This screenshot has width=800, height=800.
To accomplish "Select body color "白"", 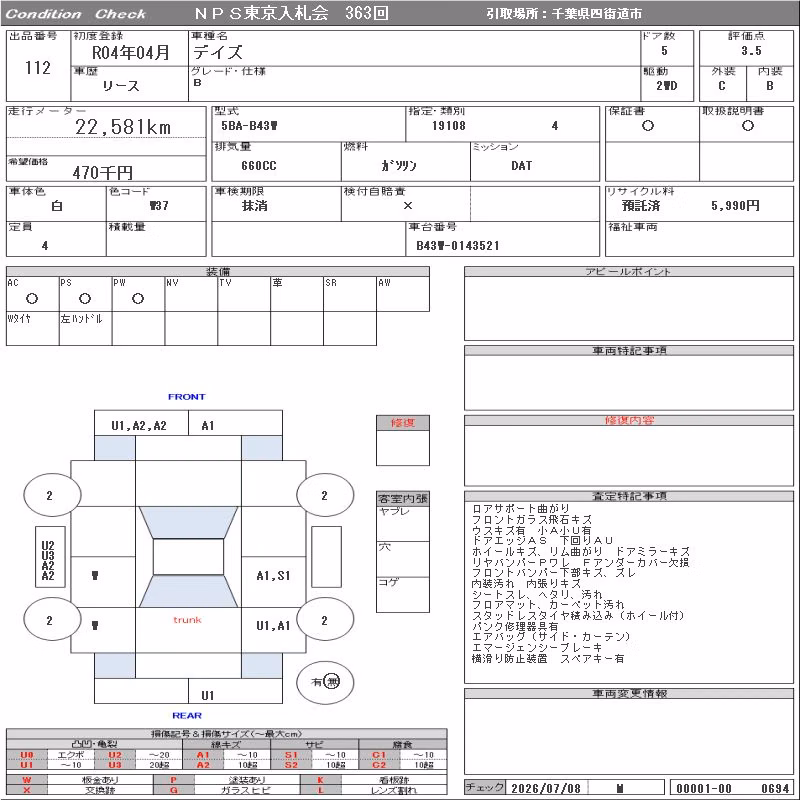I will (x=57, y=206).
